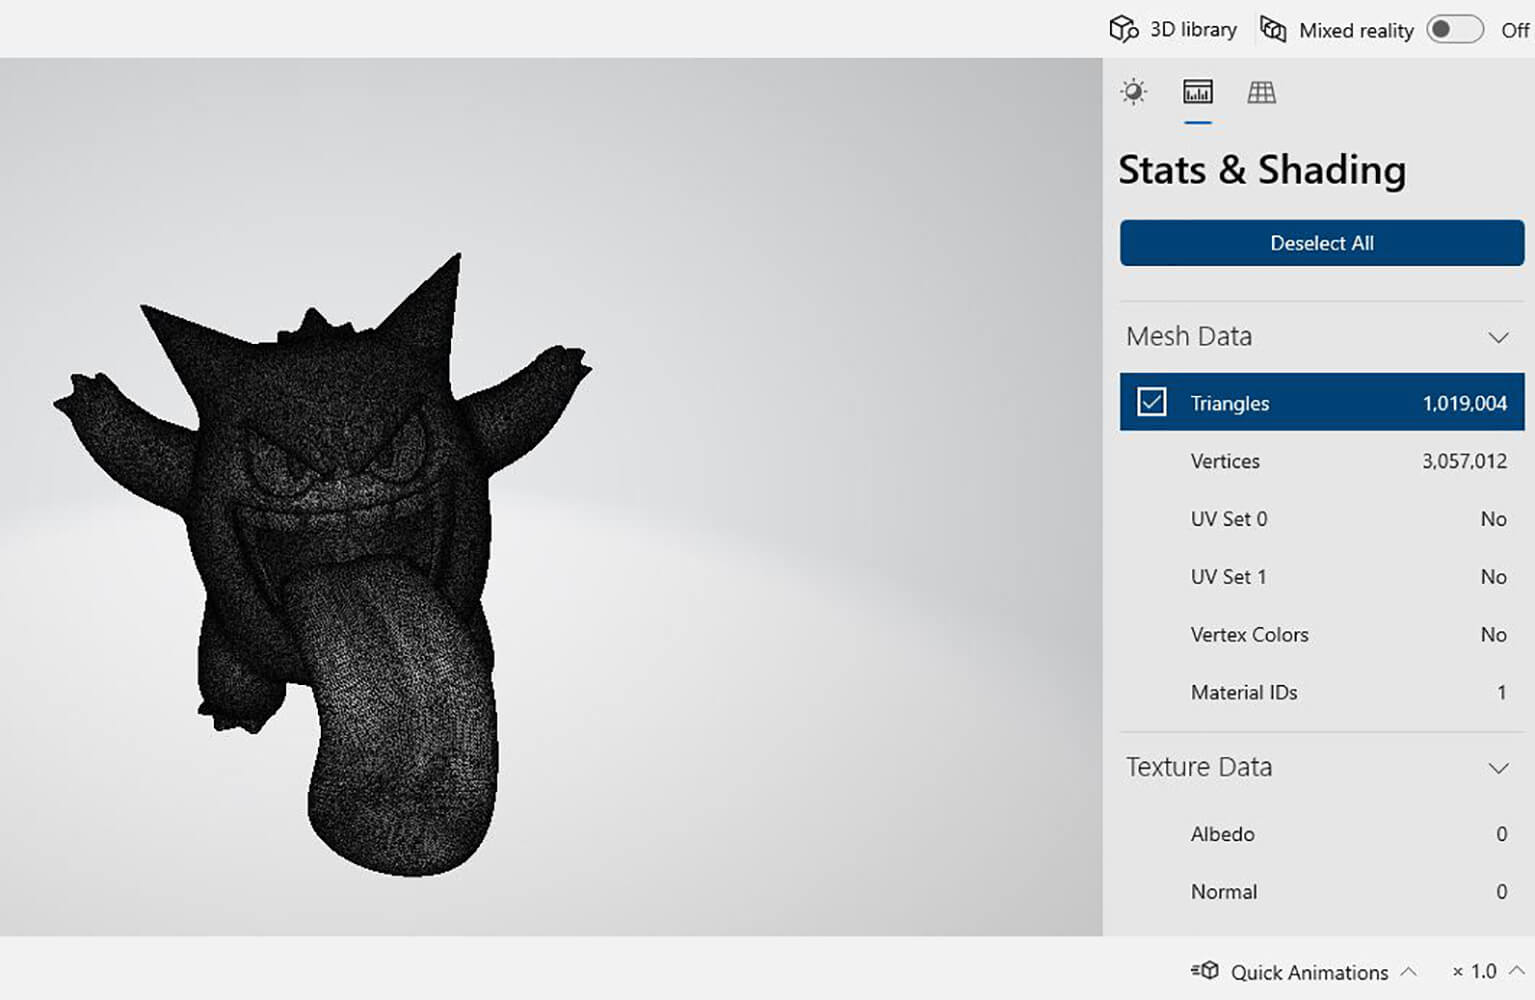1535x1000 pixels.
Task: Uncheck the Triangles checkbox
Action: click(1151, 402)
